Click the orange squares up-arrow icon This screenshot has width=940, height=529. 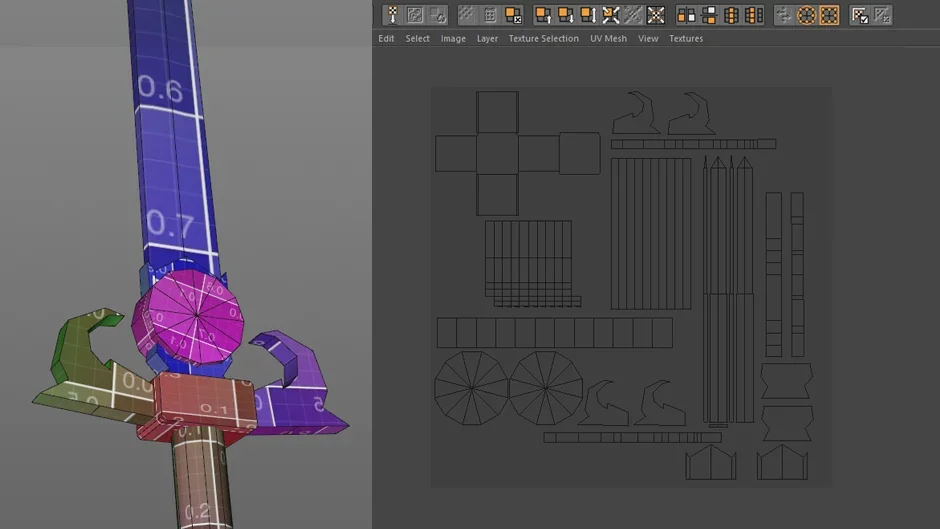coord(543,15)
